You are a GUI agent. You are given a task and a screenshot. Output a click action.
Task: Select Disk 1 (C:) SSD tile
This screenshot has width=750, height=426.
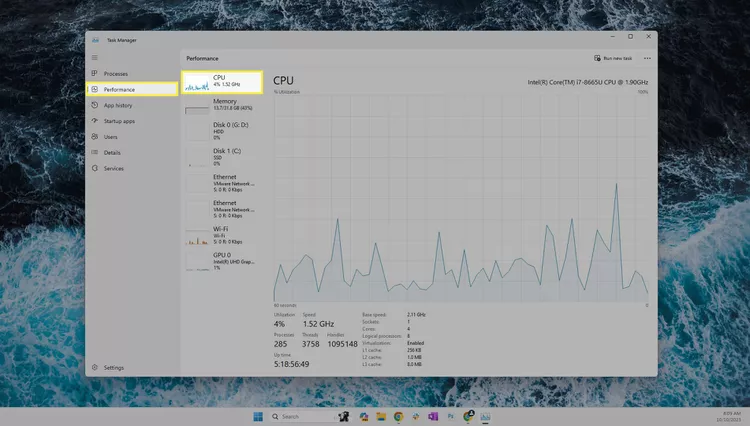click(222, 157)
